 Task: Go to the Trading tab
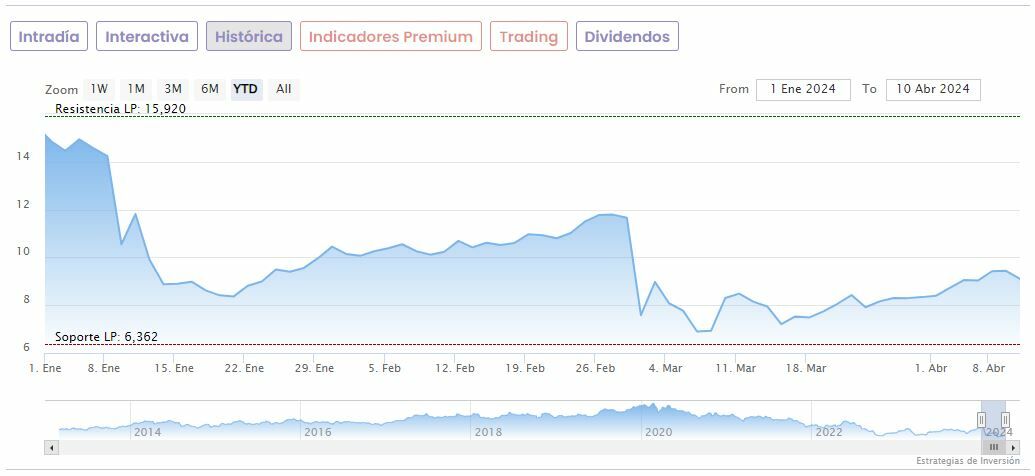click(528, 37)
